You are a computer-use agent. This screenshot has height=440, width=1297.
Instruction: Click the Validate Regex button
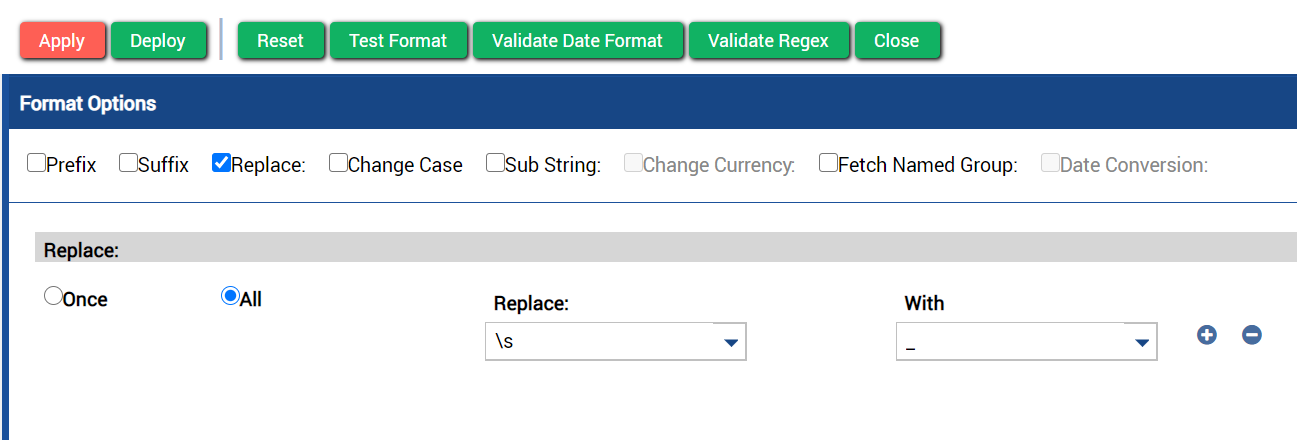click(769, 41)
